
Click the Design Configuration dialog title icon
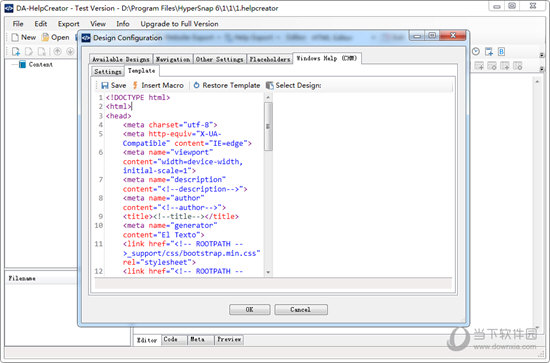click(86, 38)
